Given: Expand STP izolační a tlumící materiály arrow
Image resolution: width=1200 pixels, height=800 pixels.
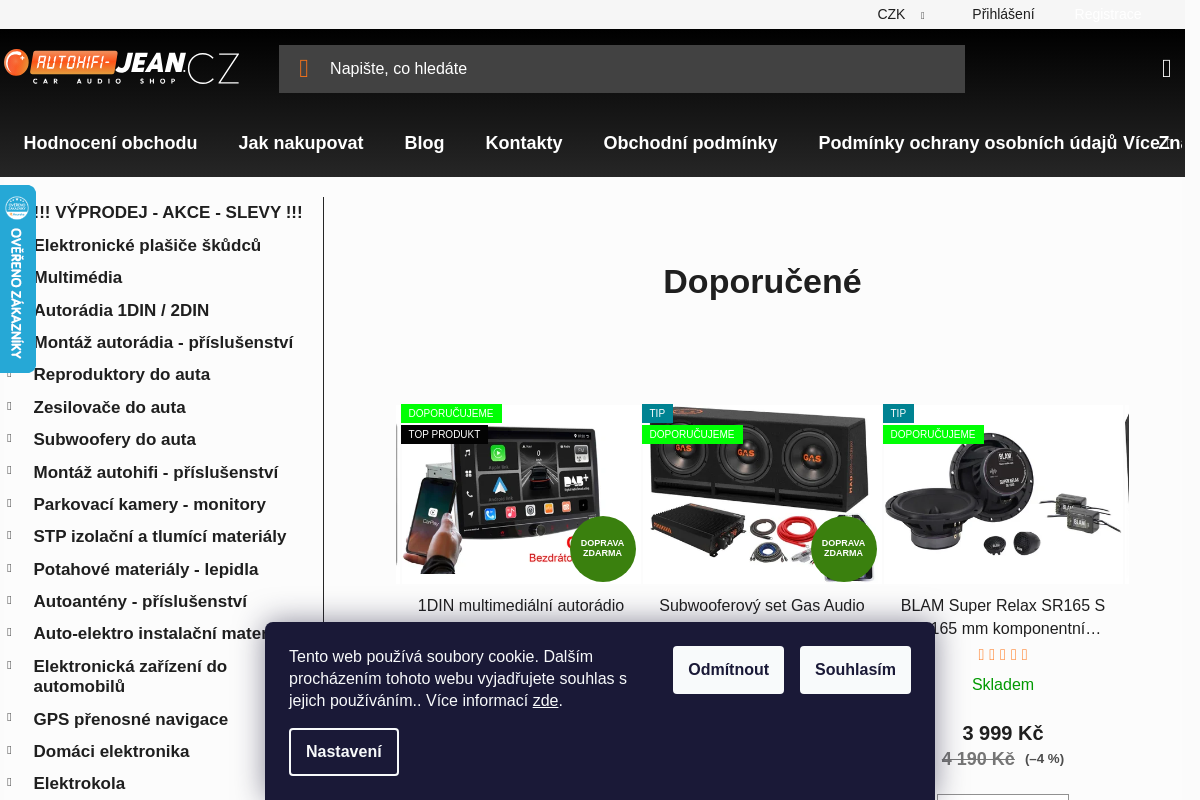Looking at the screenshot, I should (10, 535).
